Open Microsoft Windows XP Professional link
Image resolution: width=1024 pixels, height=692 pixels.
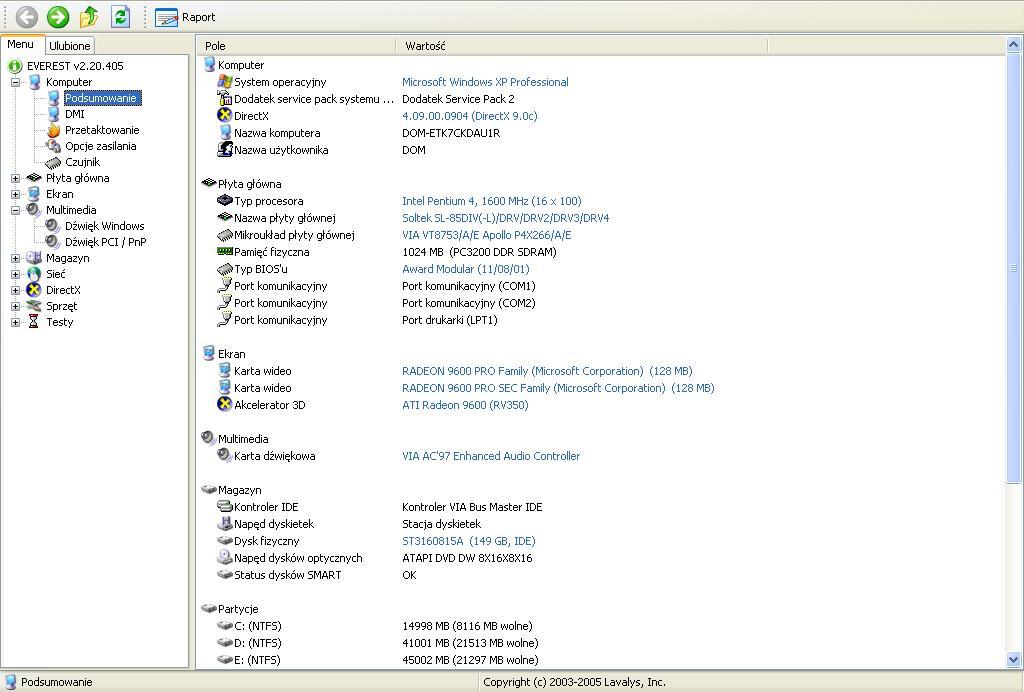point(485,82)
